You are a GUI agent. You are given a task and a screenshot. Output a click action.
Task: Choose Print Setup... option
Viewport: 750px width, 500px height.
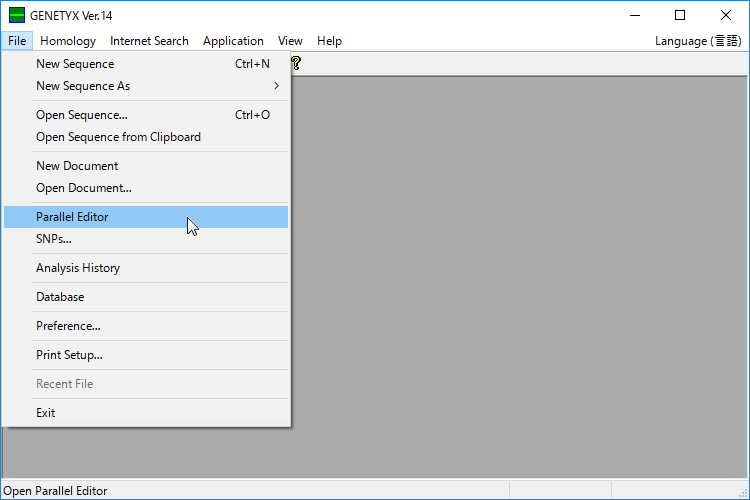pyautogui.click(x=146, y=355)
